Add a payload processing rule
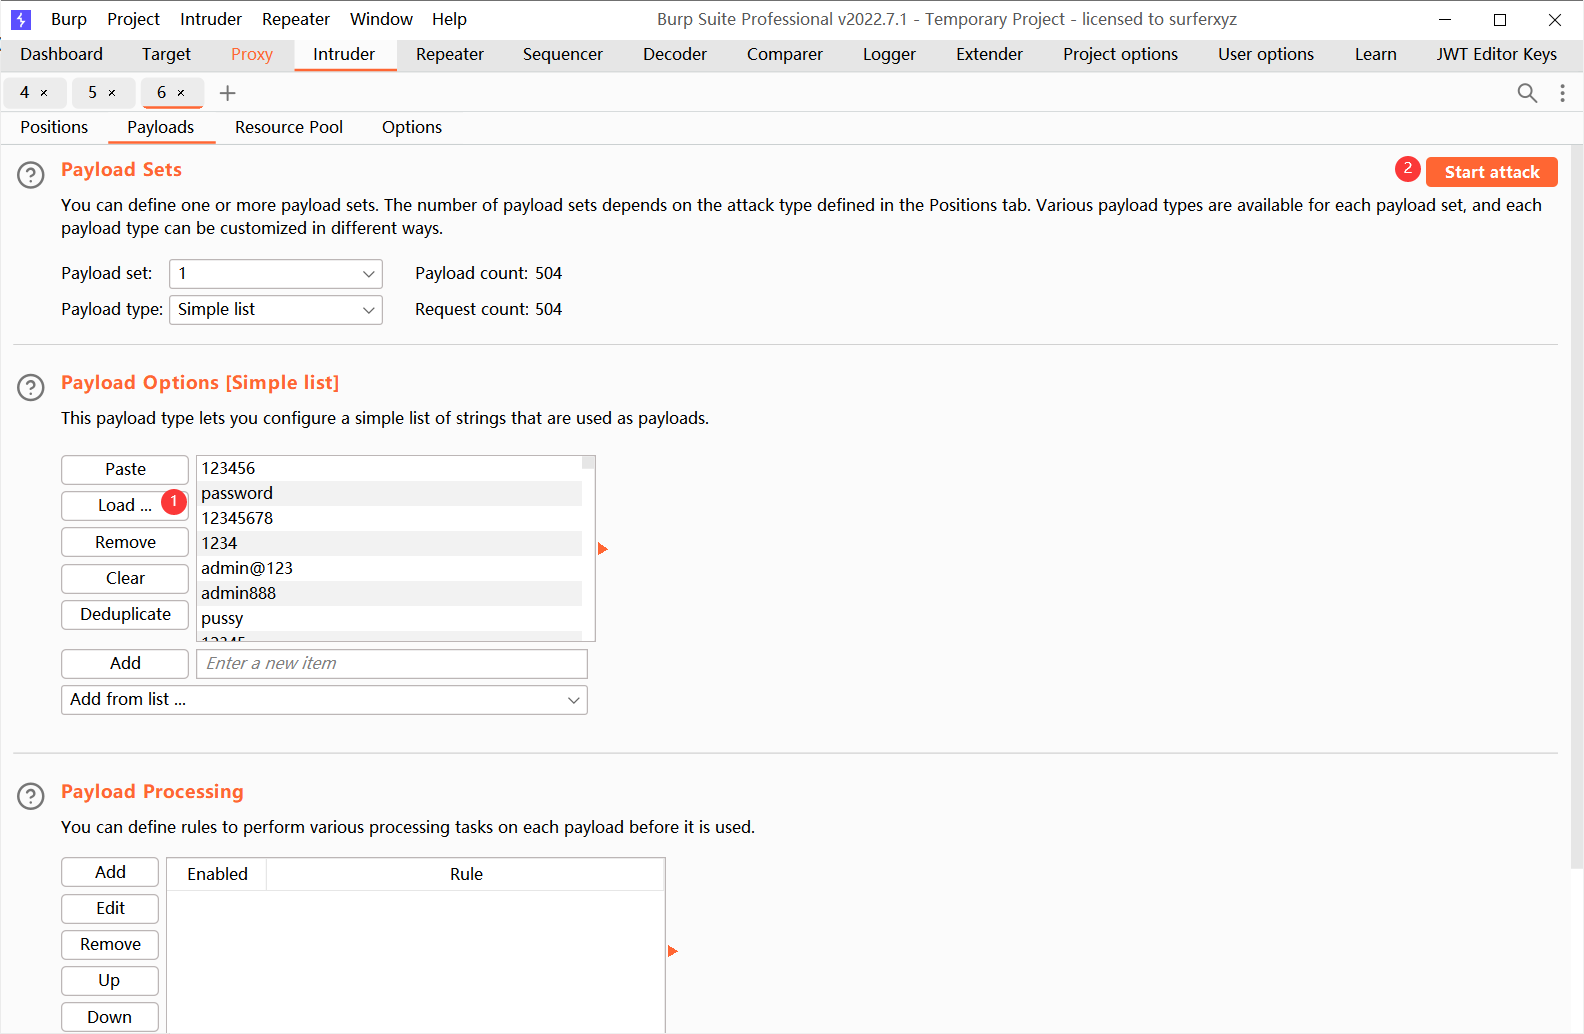 pos(110,873)
